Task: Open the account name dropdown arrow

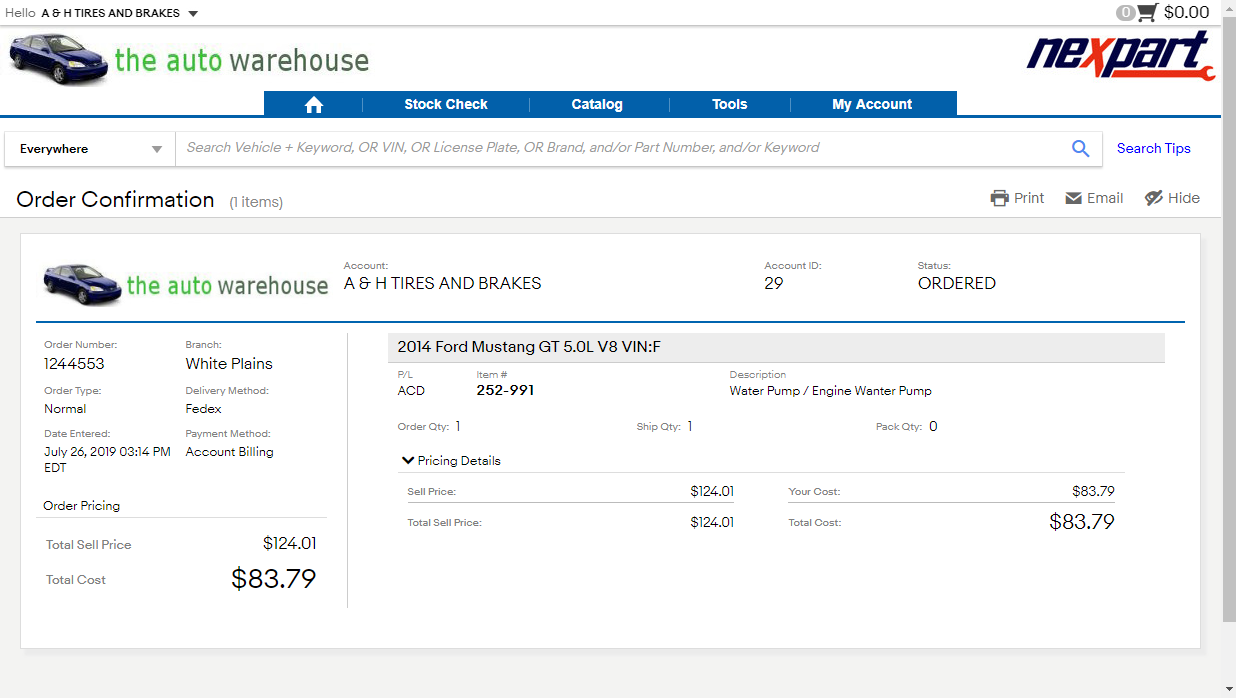Action: (193, 14)
